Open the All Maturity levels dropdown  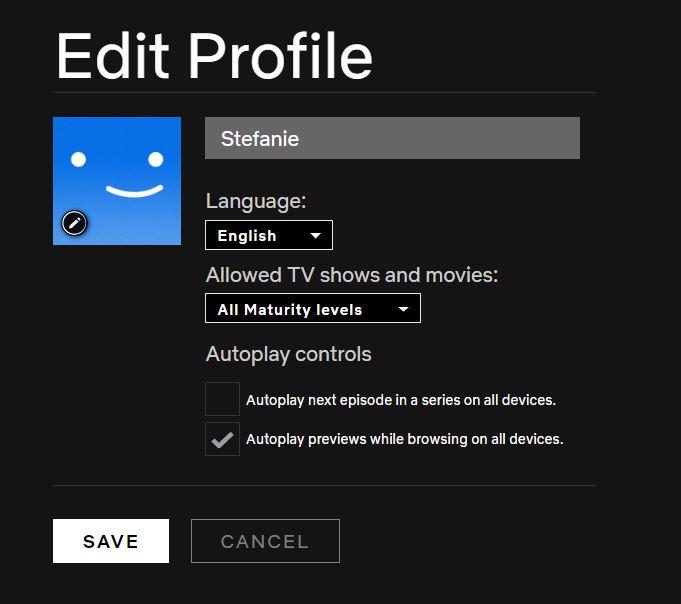(313, 308)
